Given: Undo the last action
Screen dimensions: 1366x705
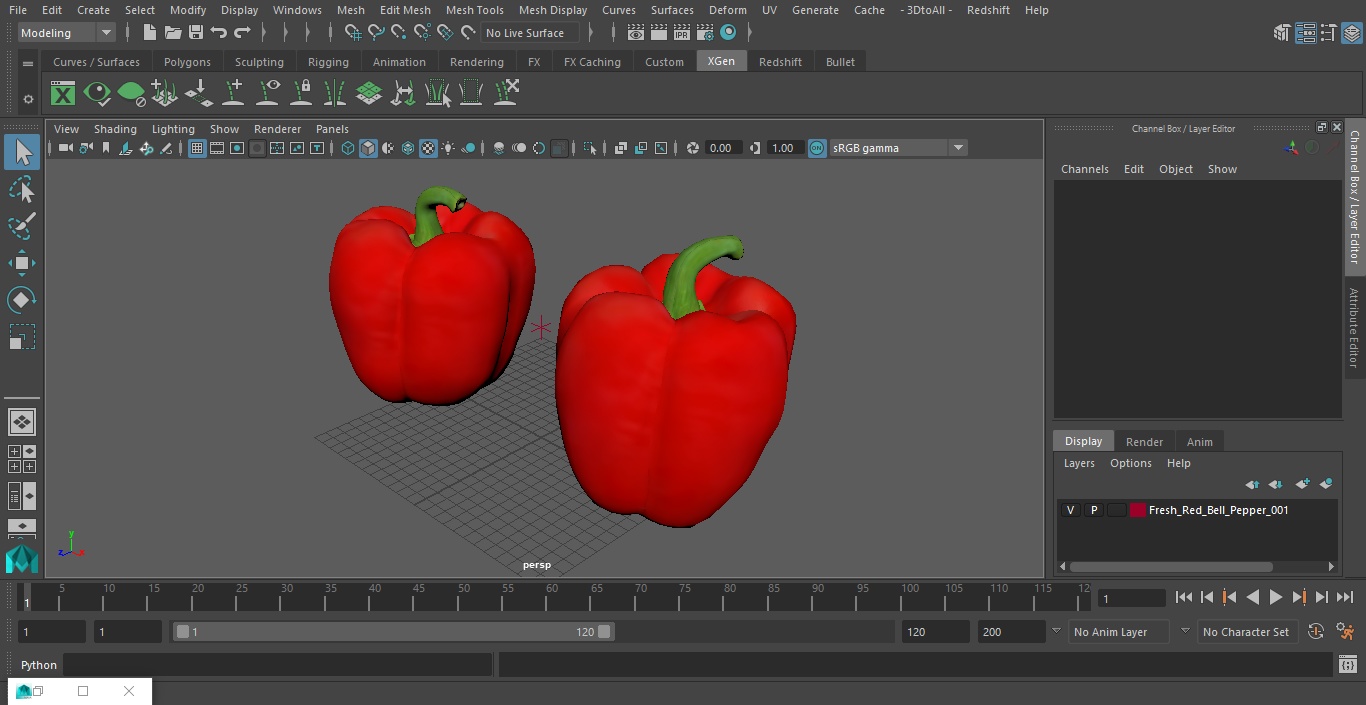Looking at the screenshot, I should pyautogui.click(x=219, y=33).
